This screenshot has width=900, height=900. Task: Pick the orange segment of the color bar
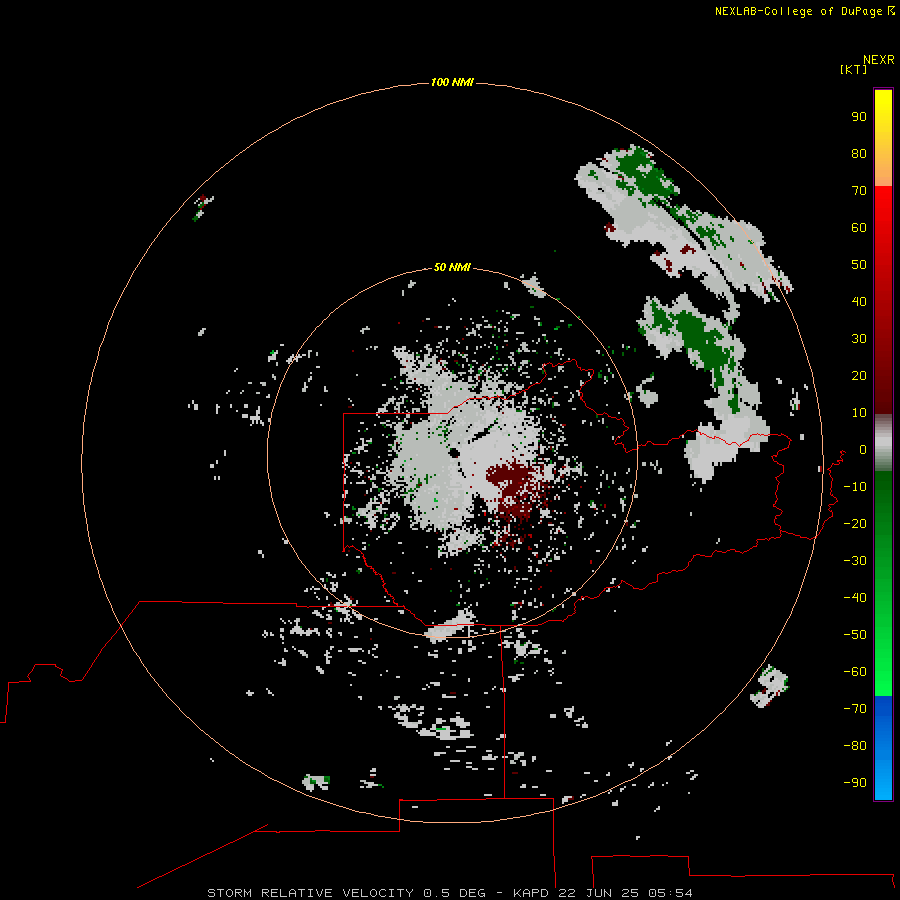pos(883,171)
